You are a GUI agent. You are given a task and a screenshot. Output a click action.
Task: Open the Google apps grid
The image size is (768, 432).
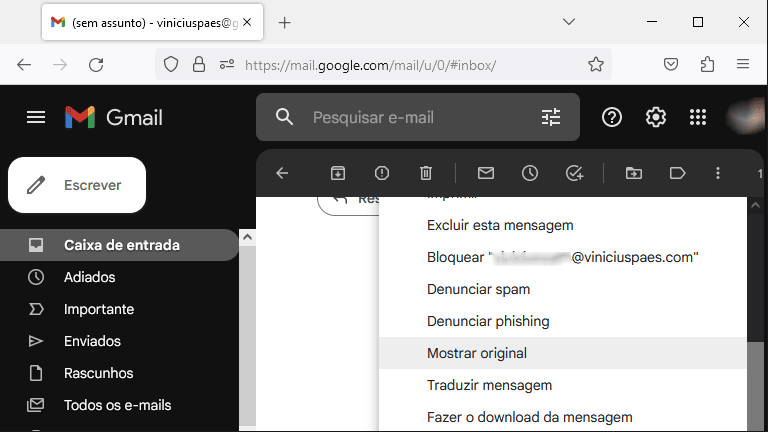point(698,117)
